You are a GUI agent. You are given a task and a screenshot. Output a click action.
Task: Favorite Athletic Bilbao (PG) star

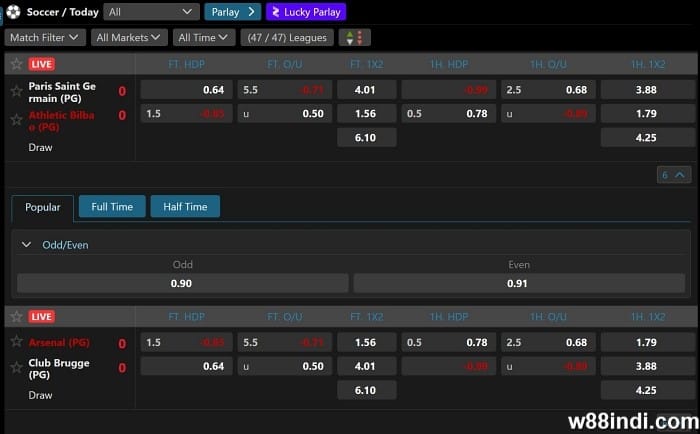click(17, 120)
